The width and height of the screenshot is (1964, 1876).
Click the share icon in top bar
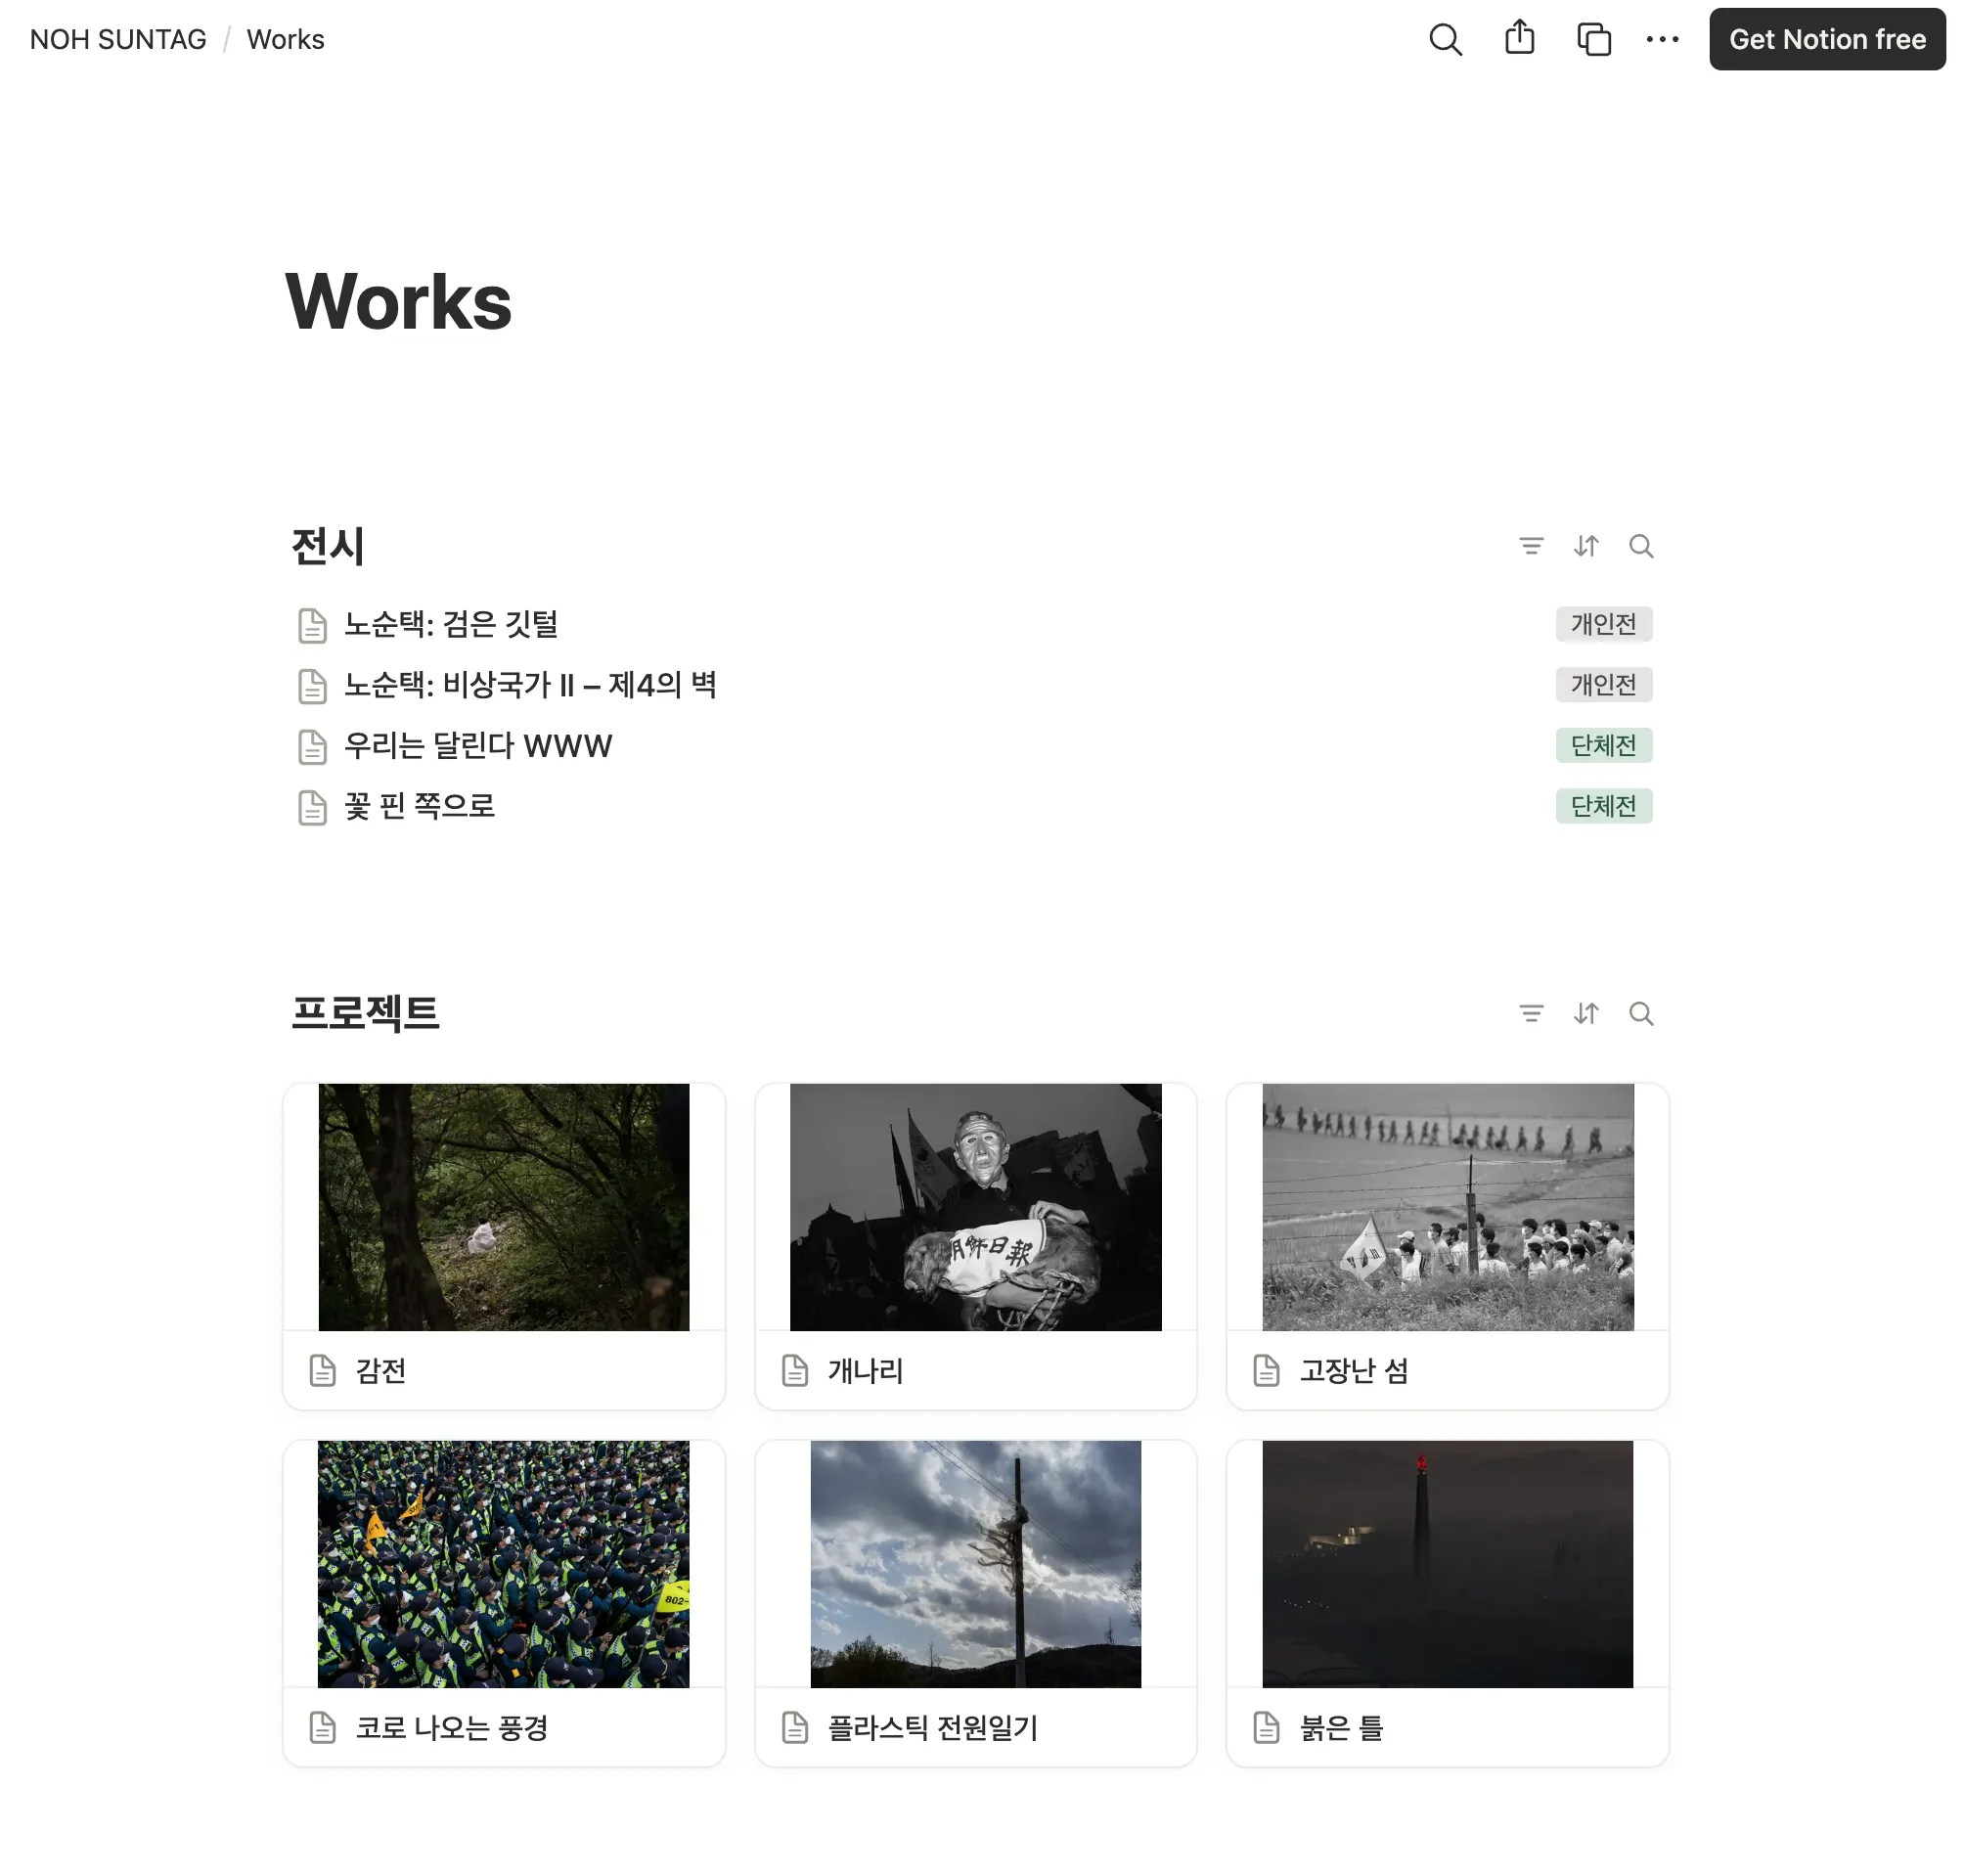click(1519, 38)
